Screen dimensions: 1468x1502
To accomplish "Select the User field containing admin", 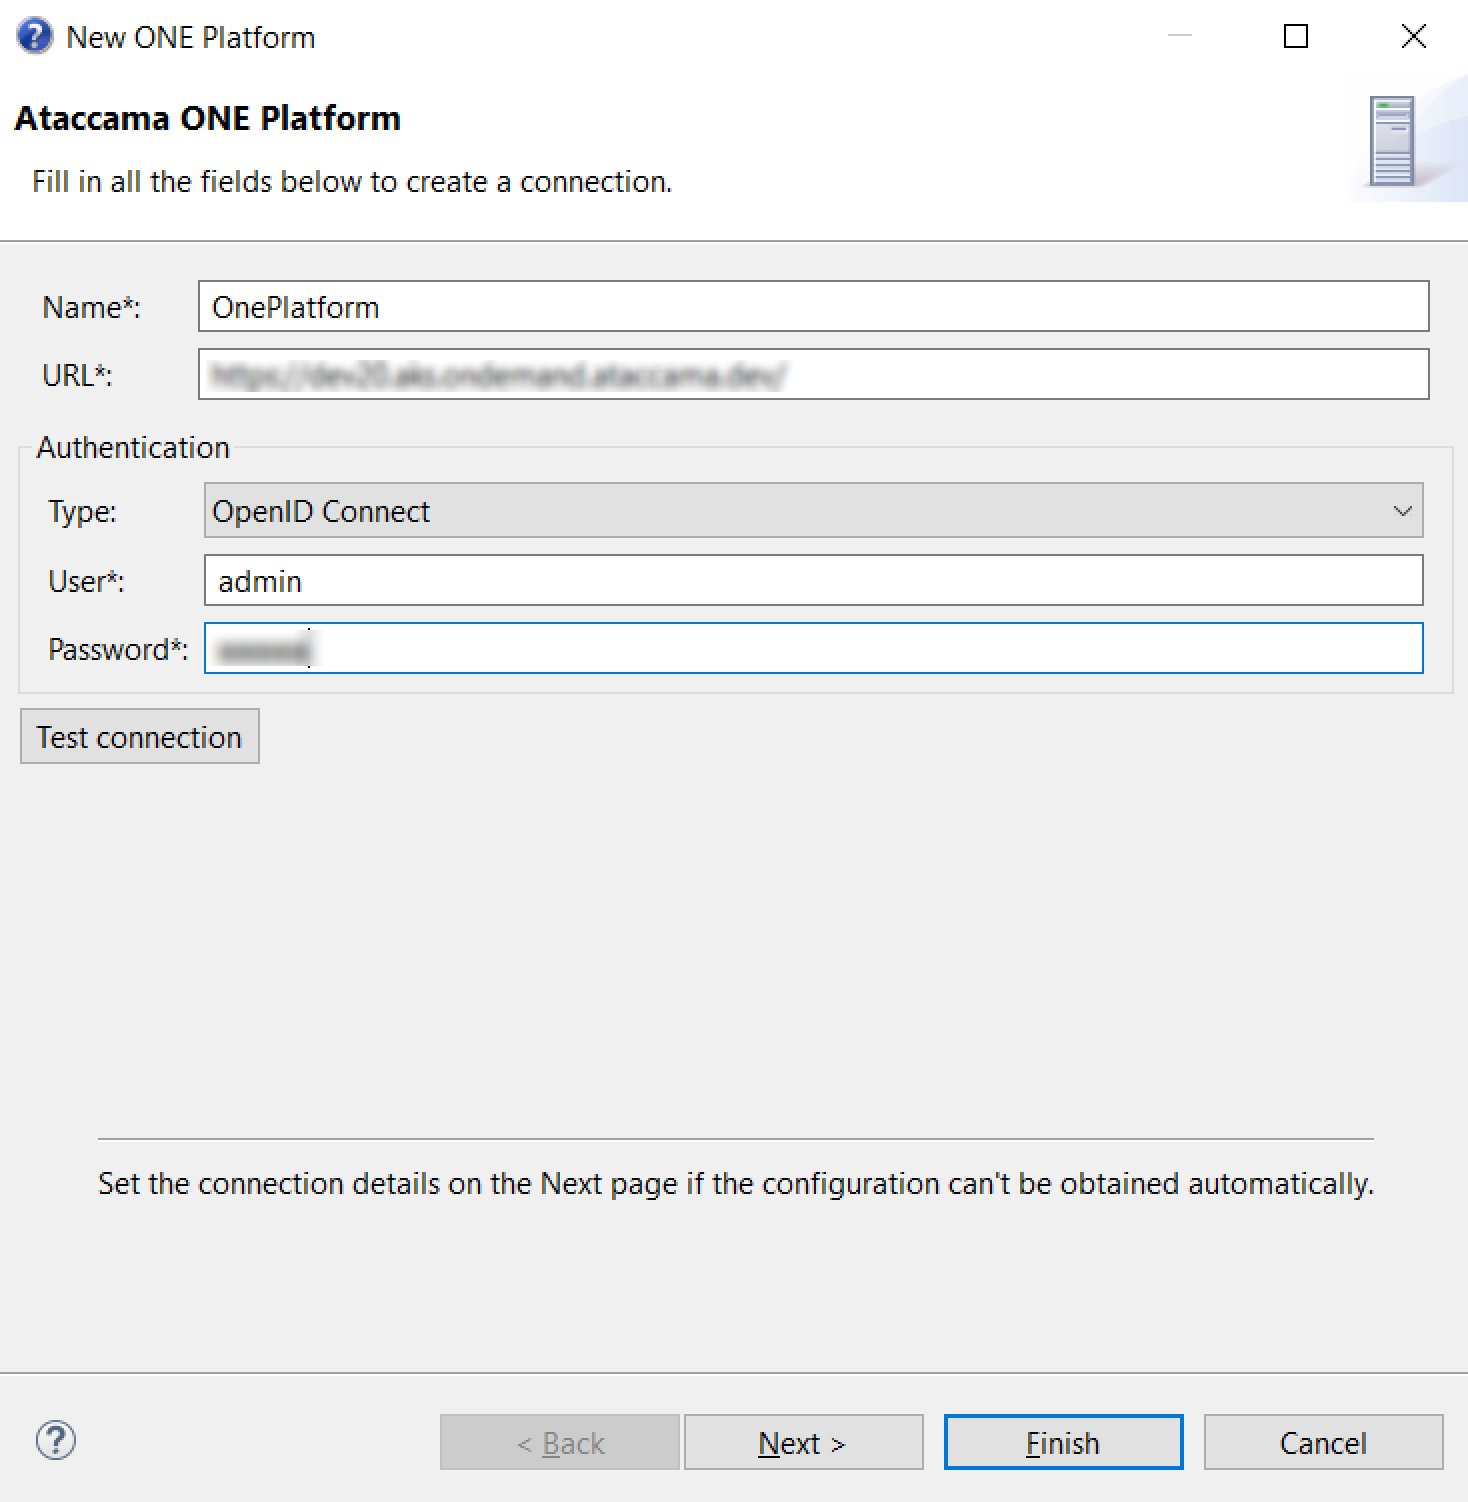I will pos(812,581).
